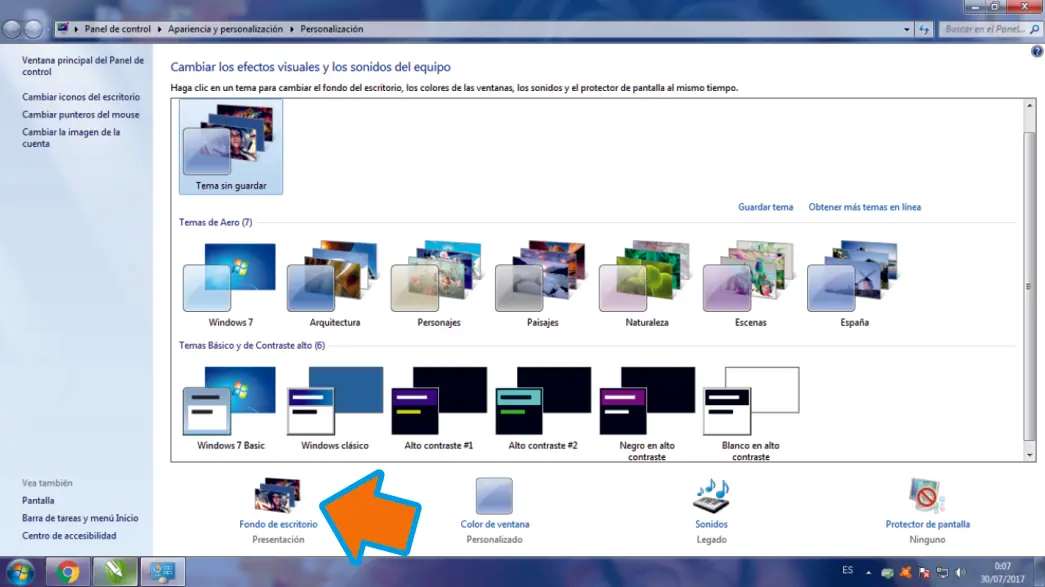Expand the address bar history dropdown
Screen dimensions: 1045x587
tap(906, 29)
